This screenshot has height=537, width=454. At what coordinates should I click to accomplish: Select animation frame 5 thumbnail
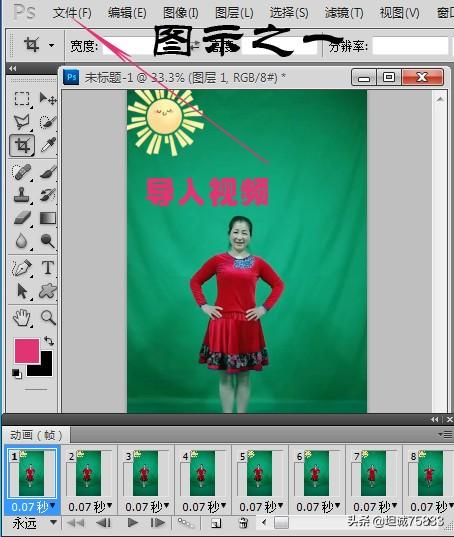click(x=259, y=474)
